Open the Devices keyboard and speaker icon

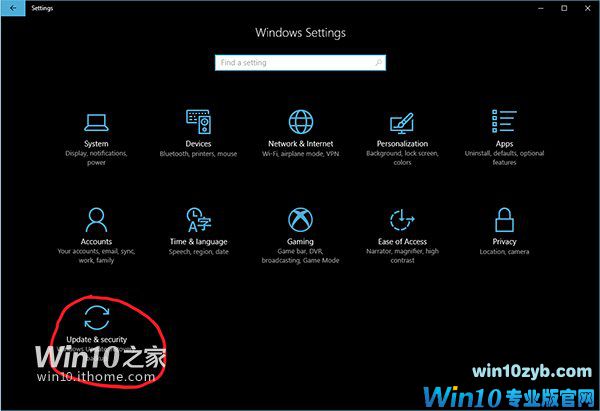pos(199,122)
